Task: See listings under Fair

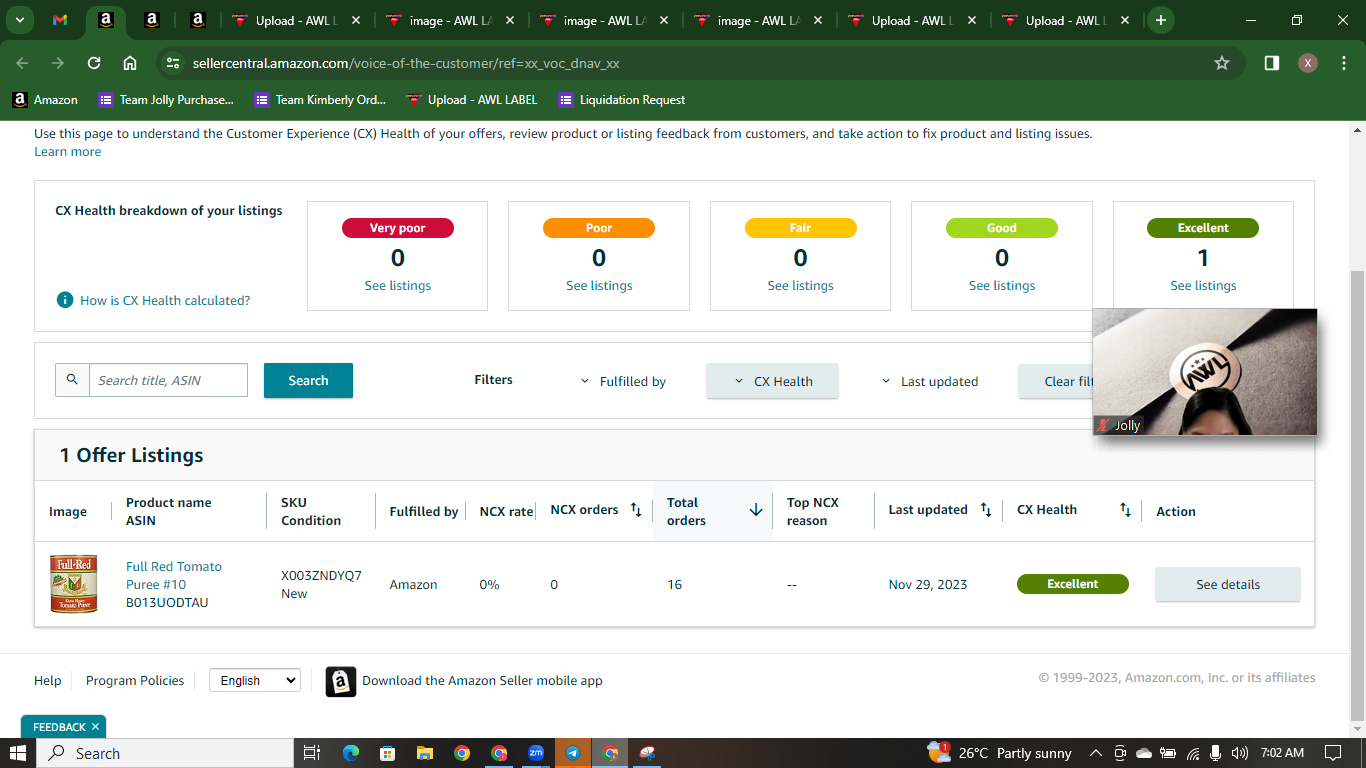Action: 801,285
